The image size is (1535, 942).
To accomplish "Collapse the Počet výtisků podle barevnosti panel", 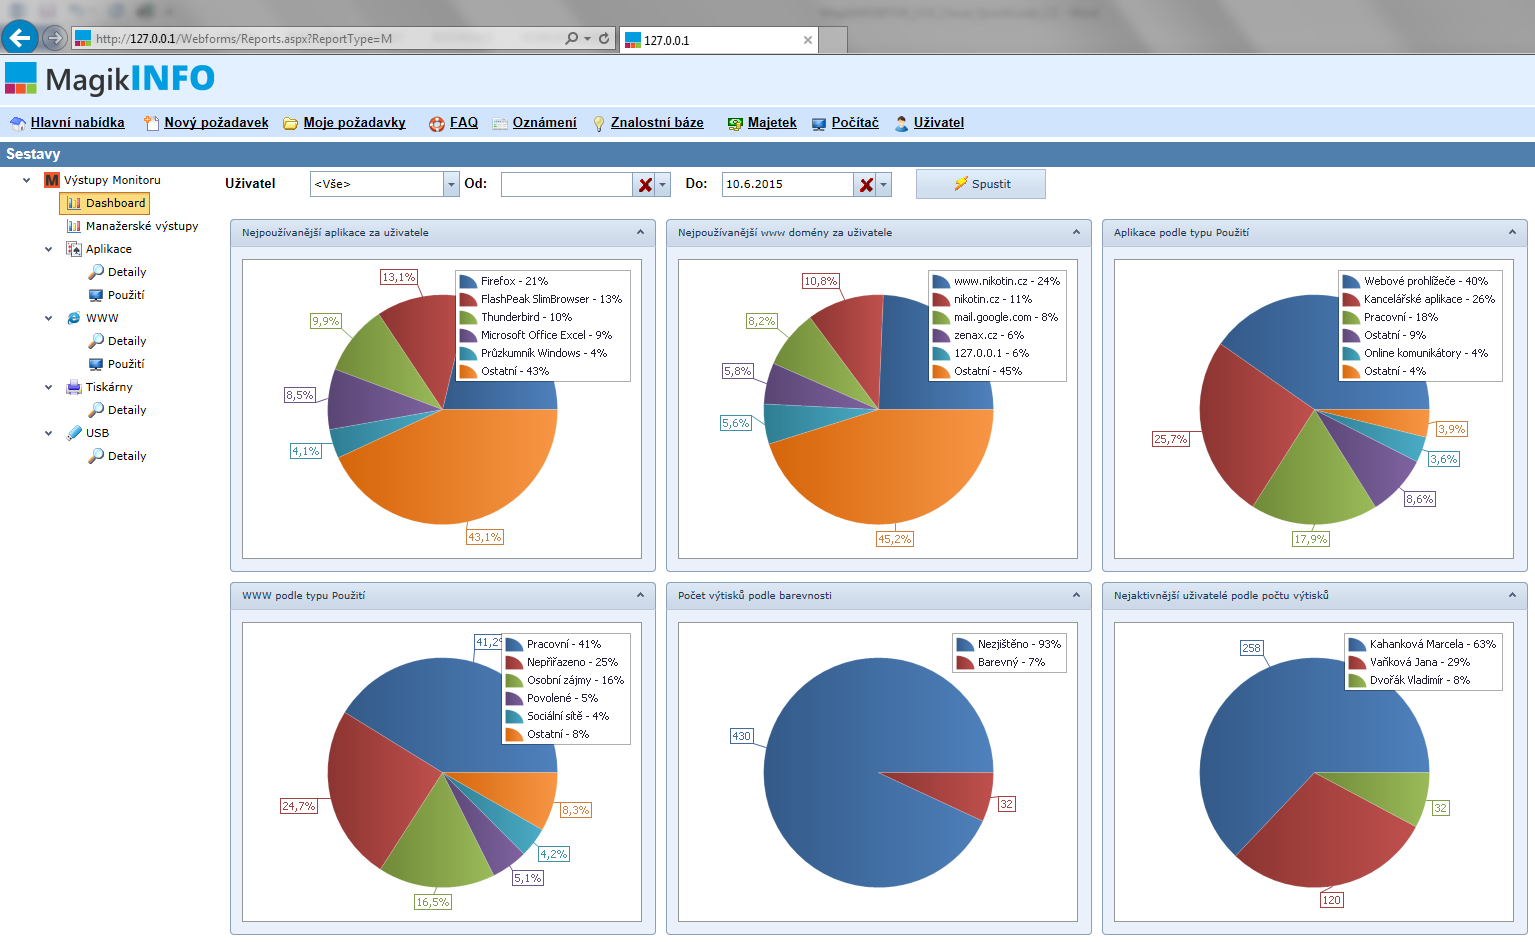I will pyautogui.click(x=1076, y=595).
